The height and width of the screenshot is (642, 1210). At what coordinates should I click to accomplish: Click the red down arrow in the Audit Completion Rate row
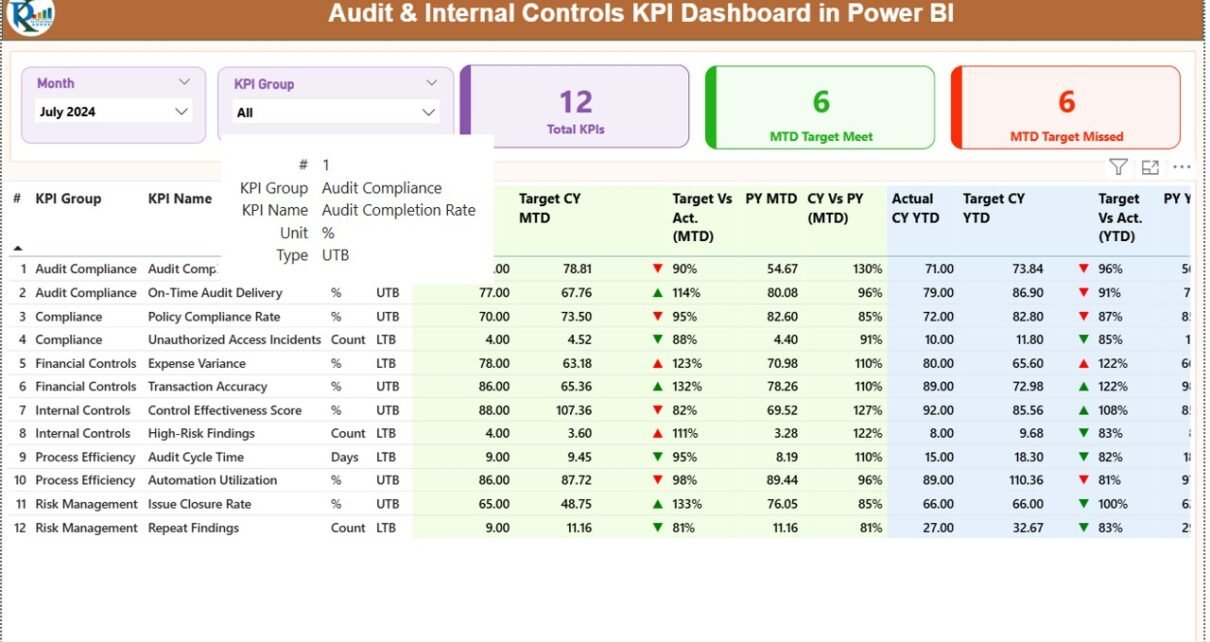657,269
